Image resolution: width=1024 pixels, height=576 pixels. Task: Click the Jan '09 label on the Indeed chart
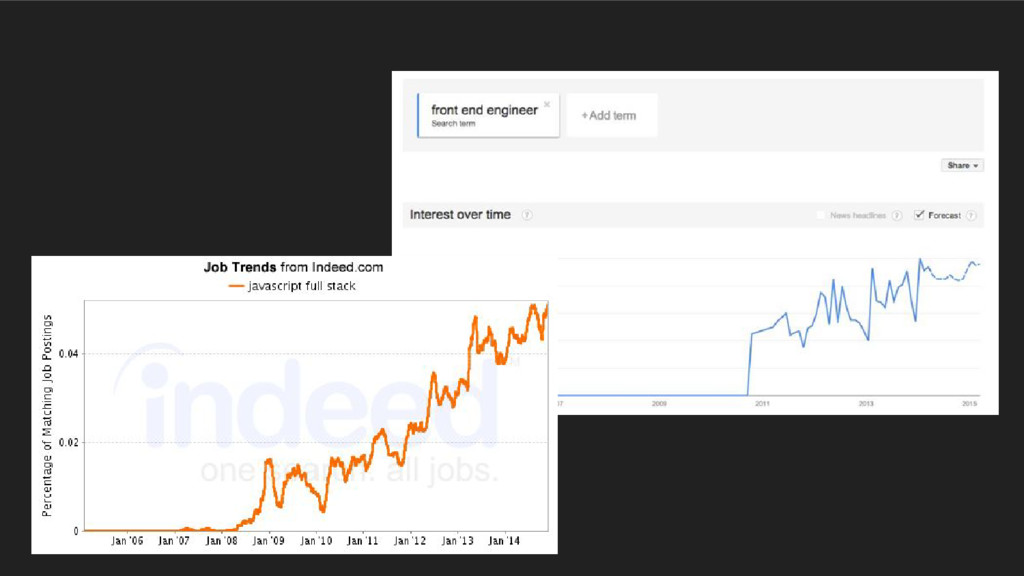point(268,541)
